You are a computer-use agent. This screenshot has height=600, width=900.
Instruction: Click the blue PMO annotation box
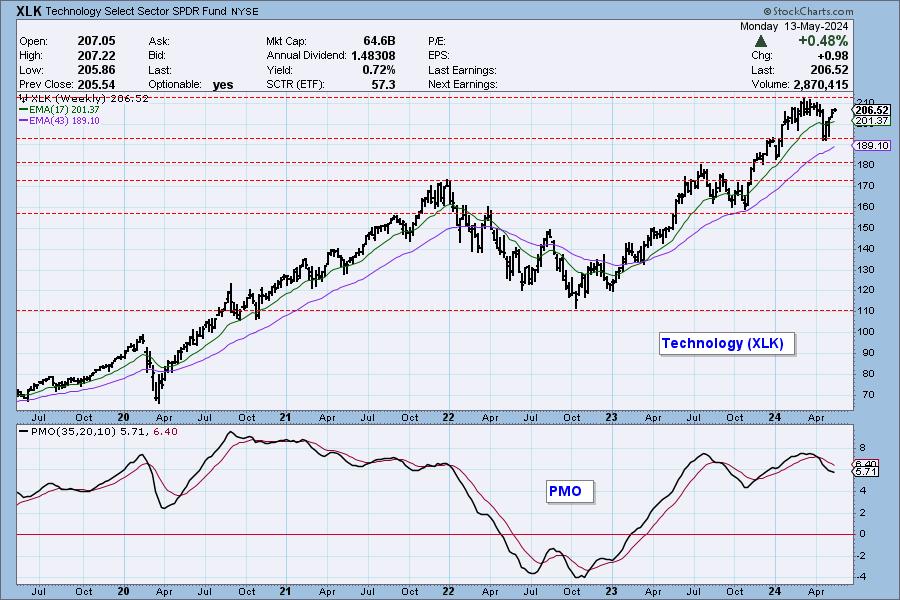point(569,491)
